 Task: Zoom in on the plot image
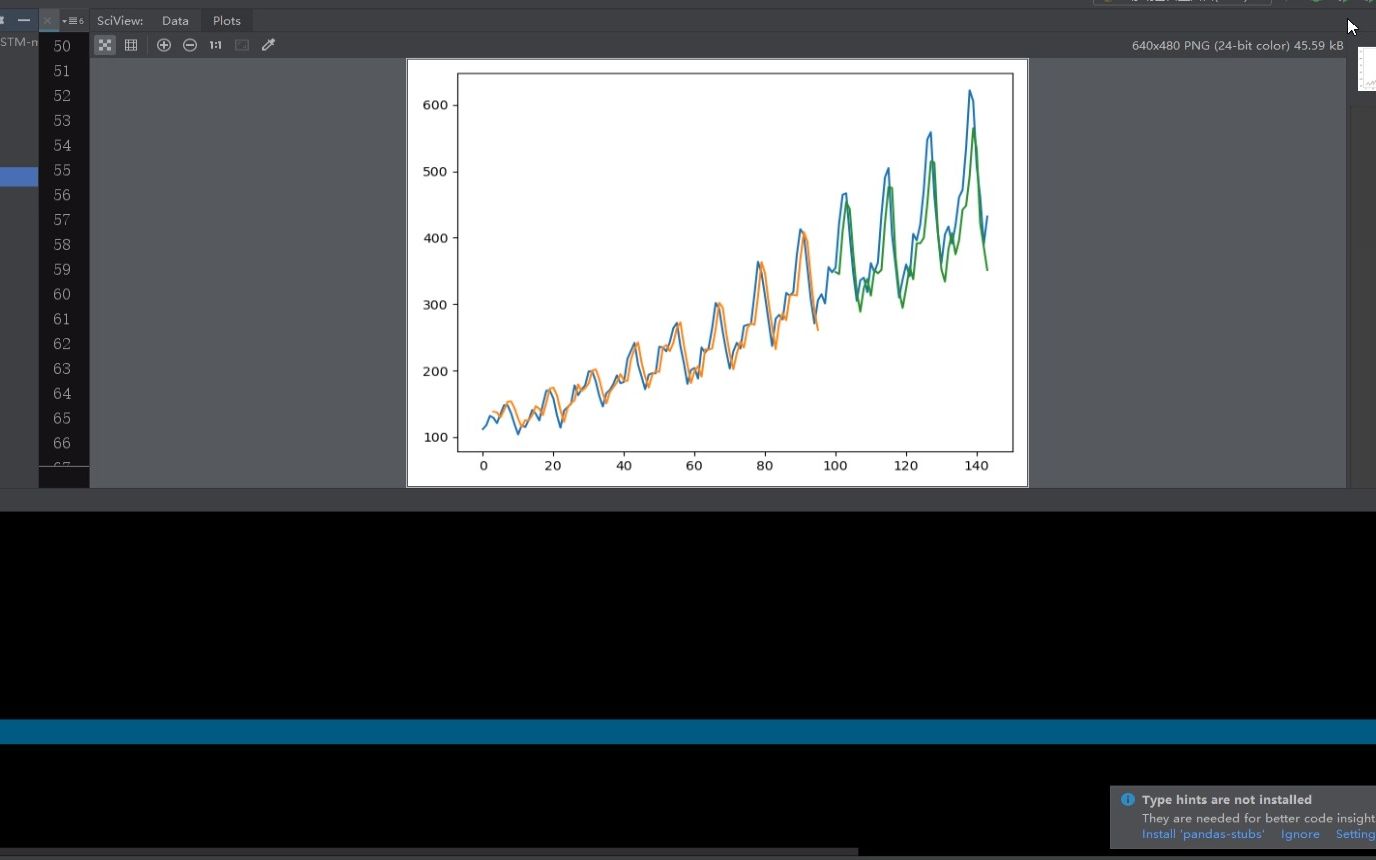(164, 45)
